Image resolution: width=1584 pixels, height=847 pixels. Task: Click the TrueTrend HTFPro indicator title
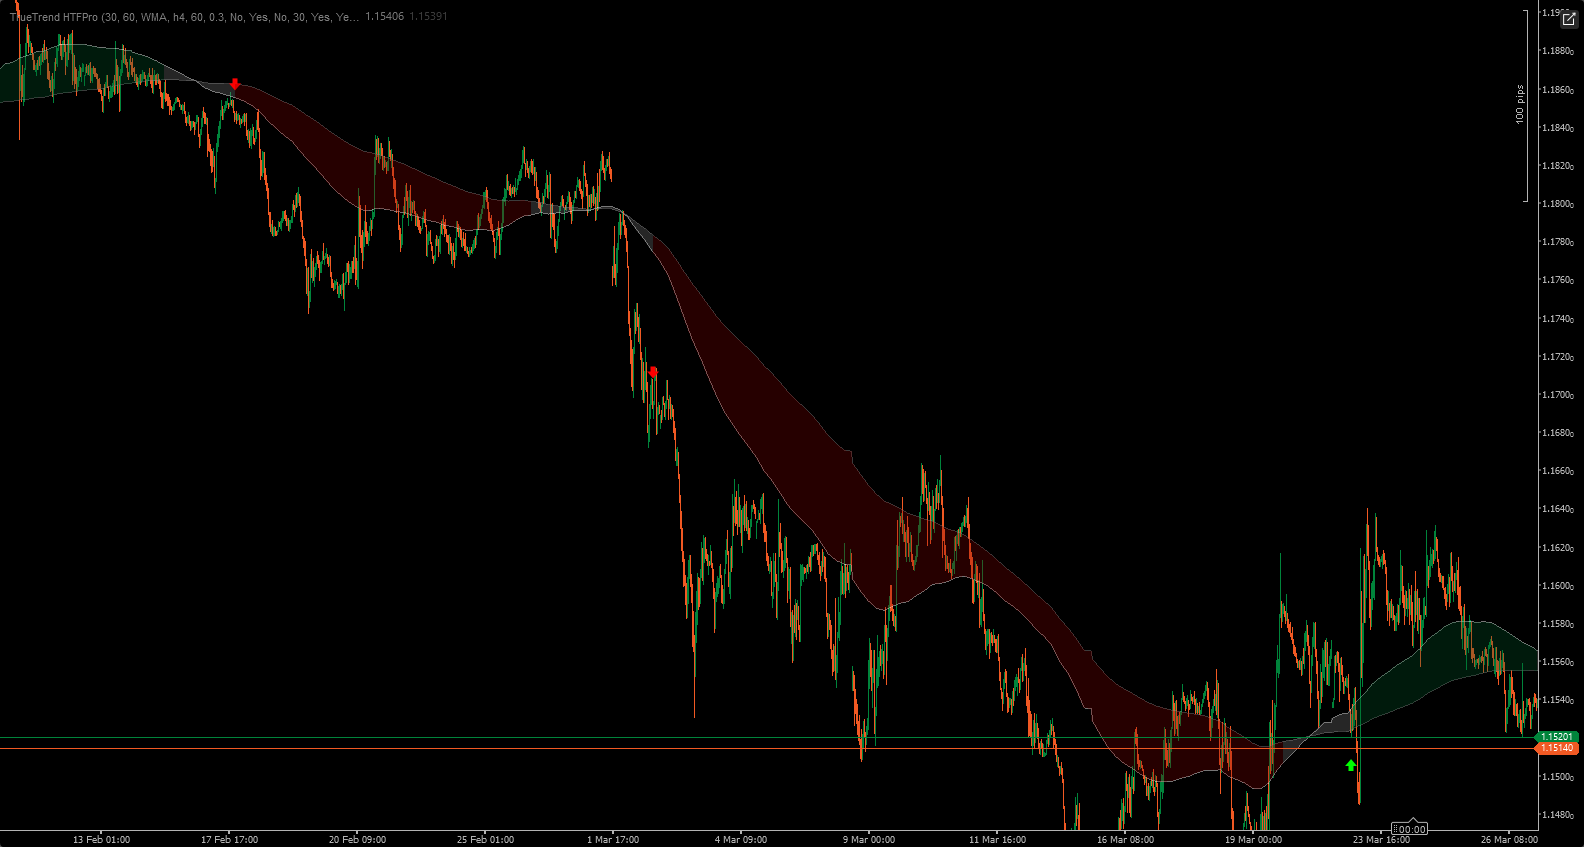coord(184,17)
